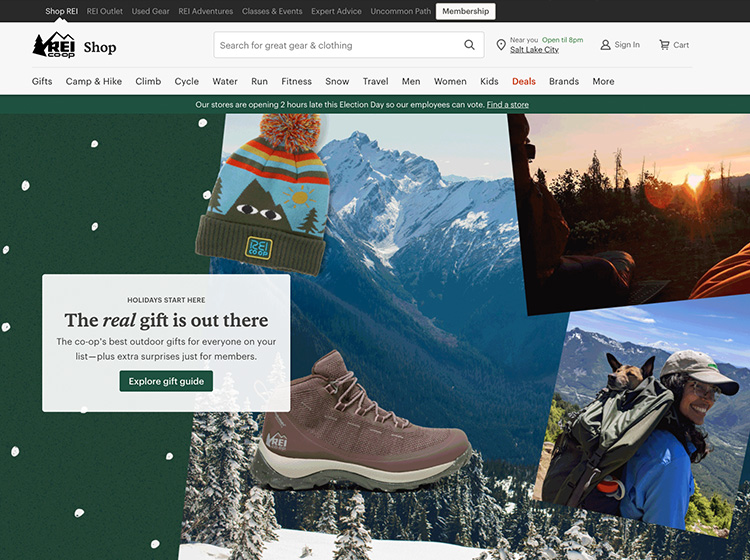750x560 pixels.
Task: Open the Snow menu
Action: [x=337, y=81]
